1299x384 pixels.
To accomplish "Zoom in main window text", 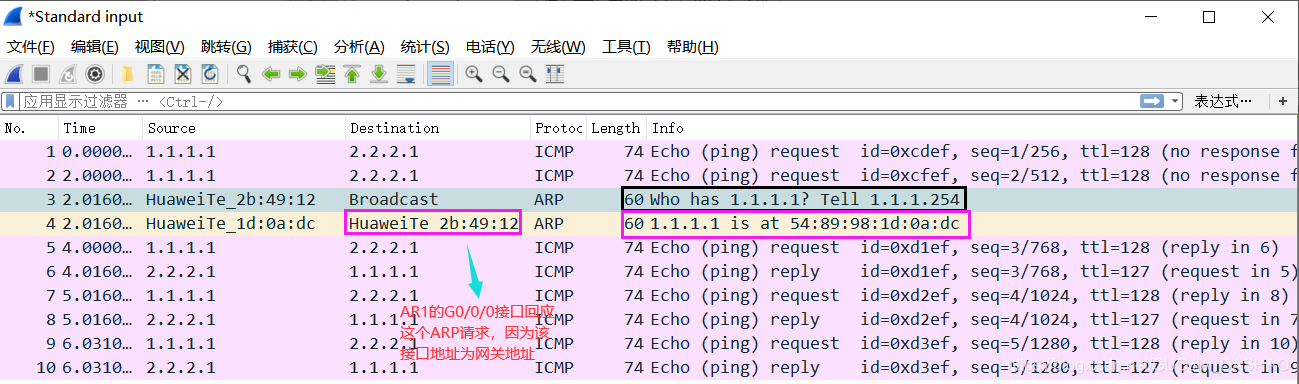I will 473,74.
